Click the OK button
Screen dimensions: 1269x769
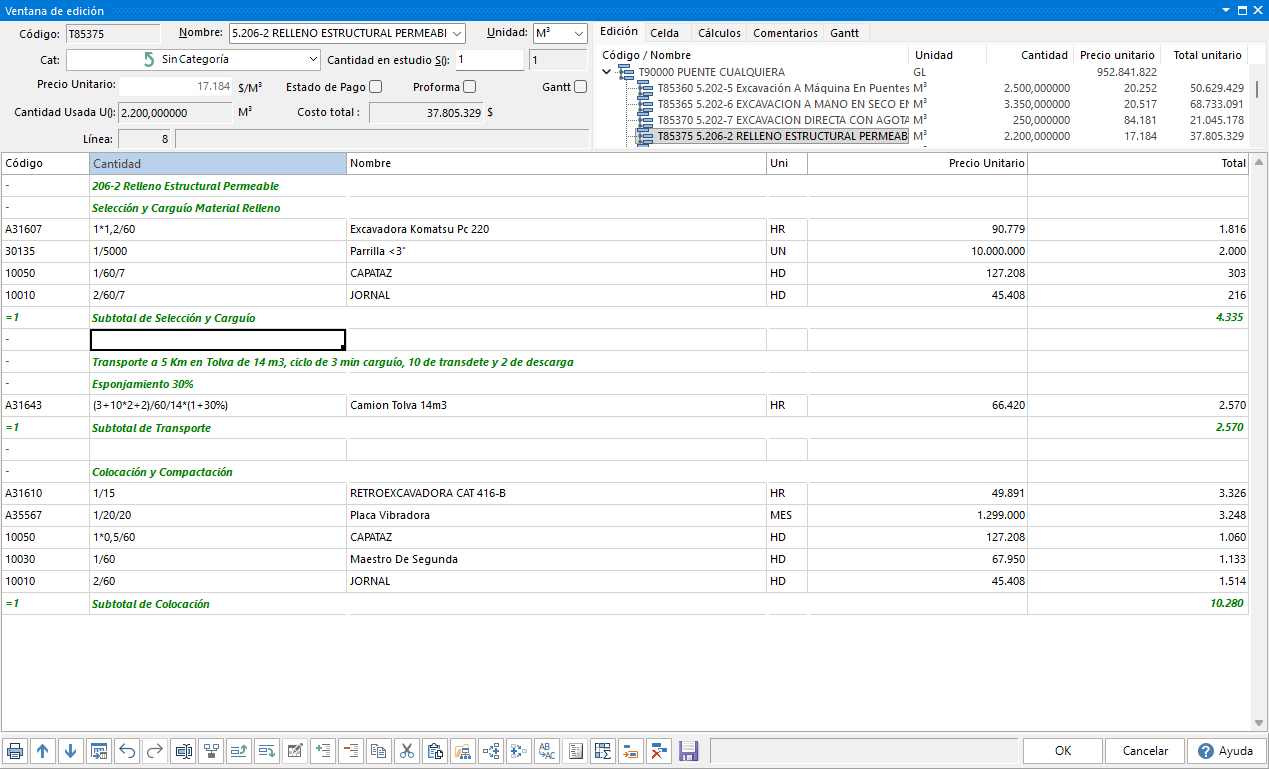[1063, 751]
